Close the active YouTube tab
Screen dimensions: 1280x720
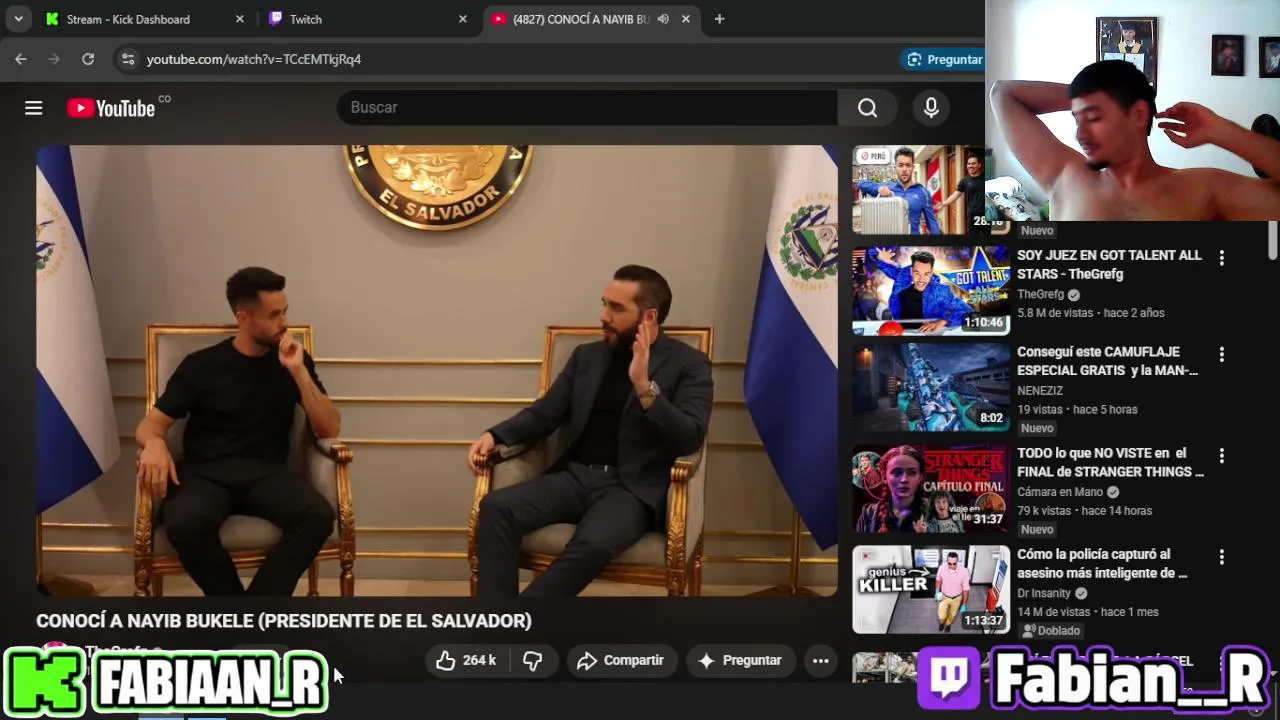685,19
